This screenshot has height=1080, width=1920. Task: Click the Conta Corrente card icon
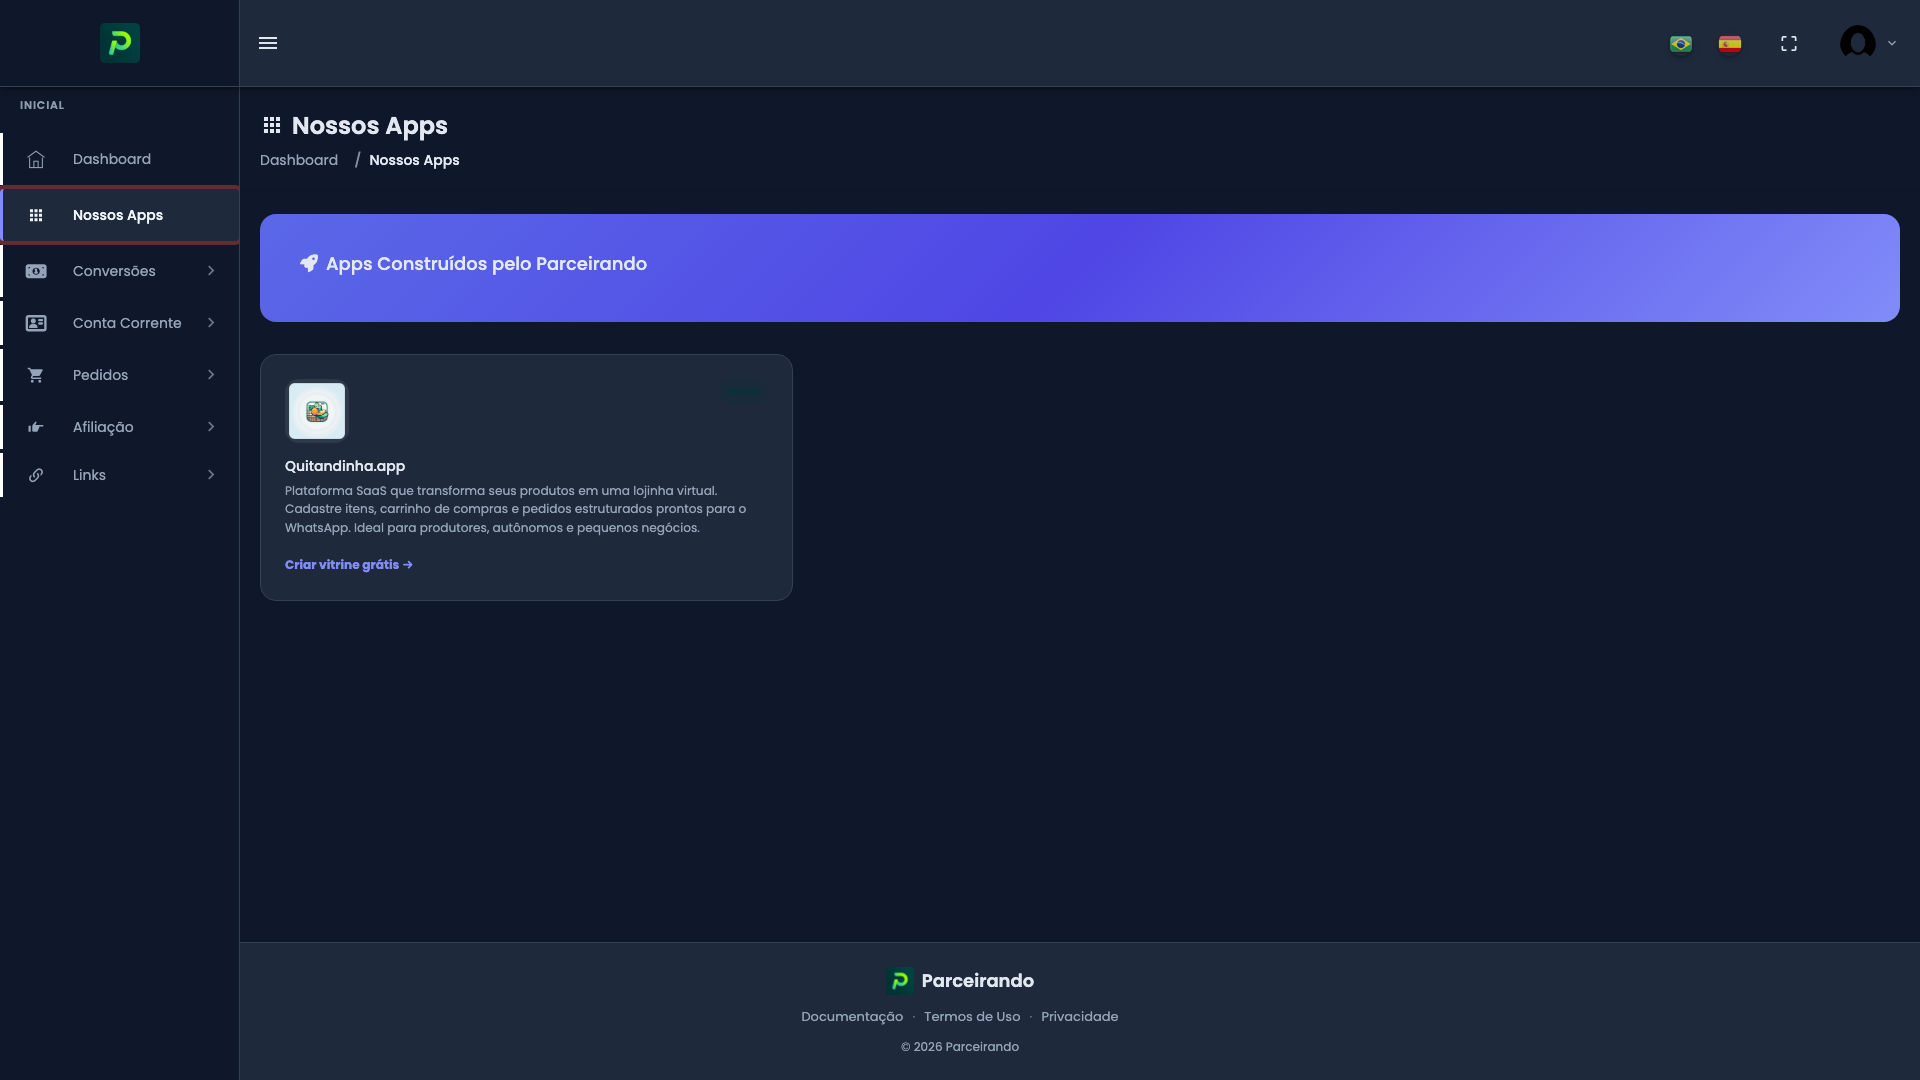pos(36,323)
